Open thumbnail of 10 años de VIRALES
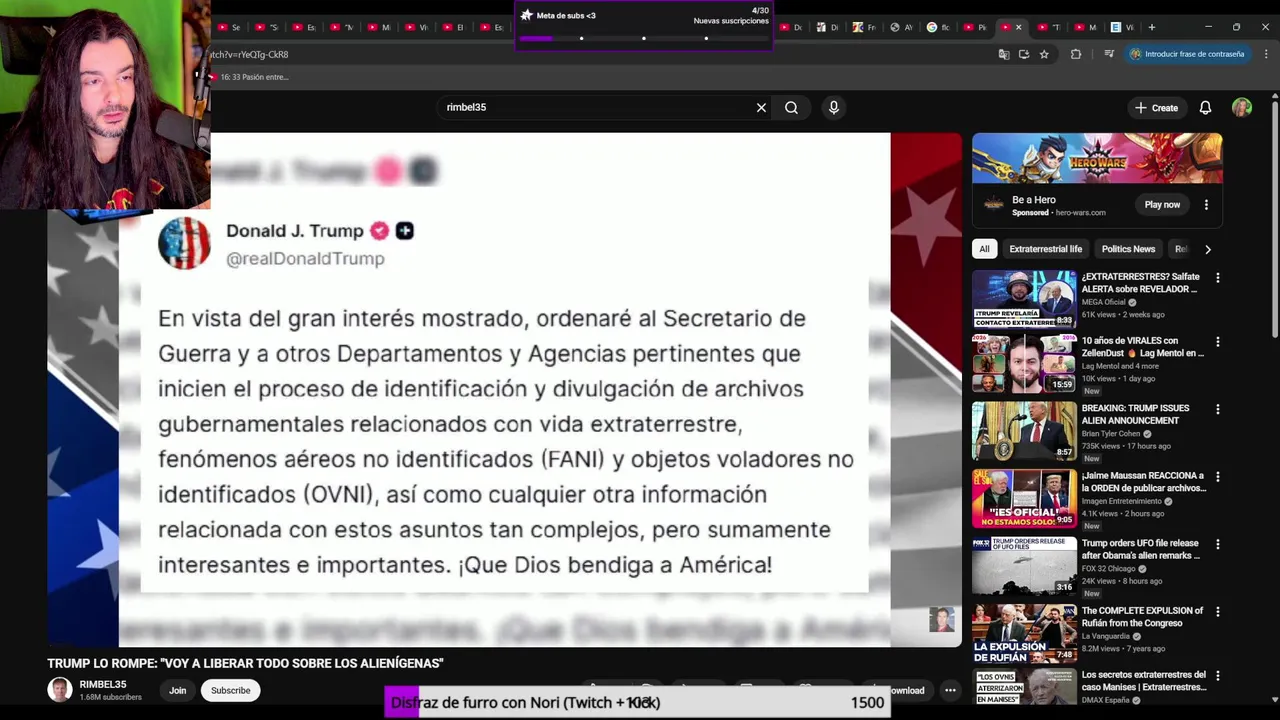 (1024, 363)
